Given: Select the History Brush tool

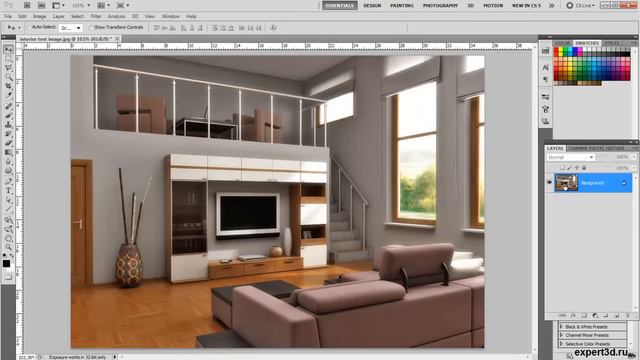Looking at the screenshot, I should tap(8, 134).
